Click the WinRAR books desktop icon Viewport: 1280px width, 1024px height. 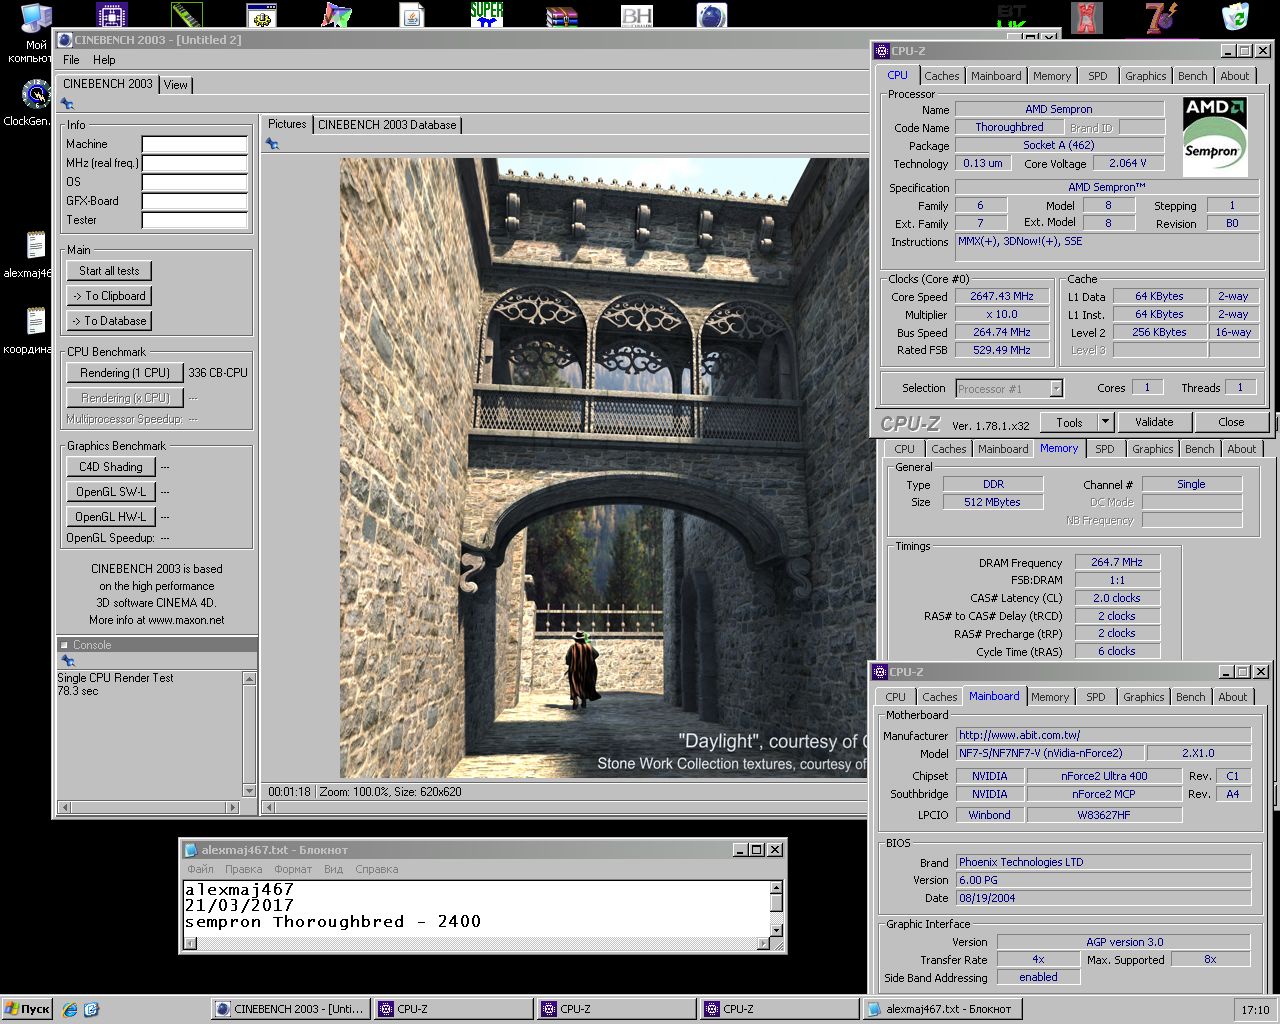click(x=562, y=15)
